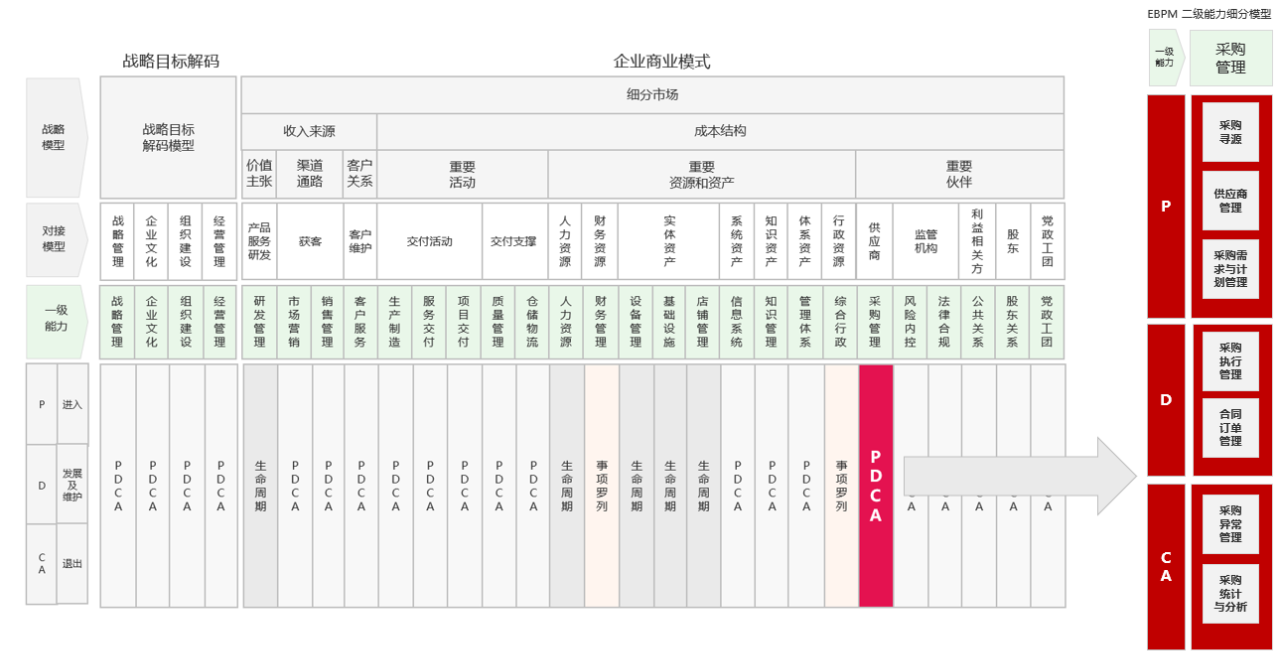Click the 研发管理 capability cell
1280x654 pixels.
click(259, 322)
